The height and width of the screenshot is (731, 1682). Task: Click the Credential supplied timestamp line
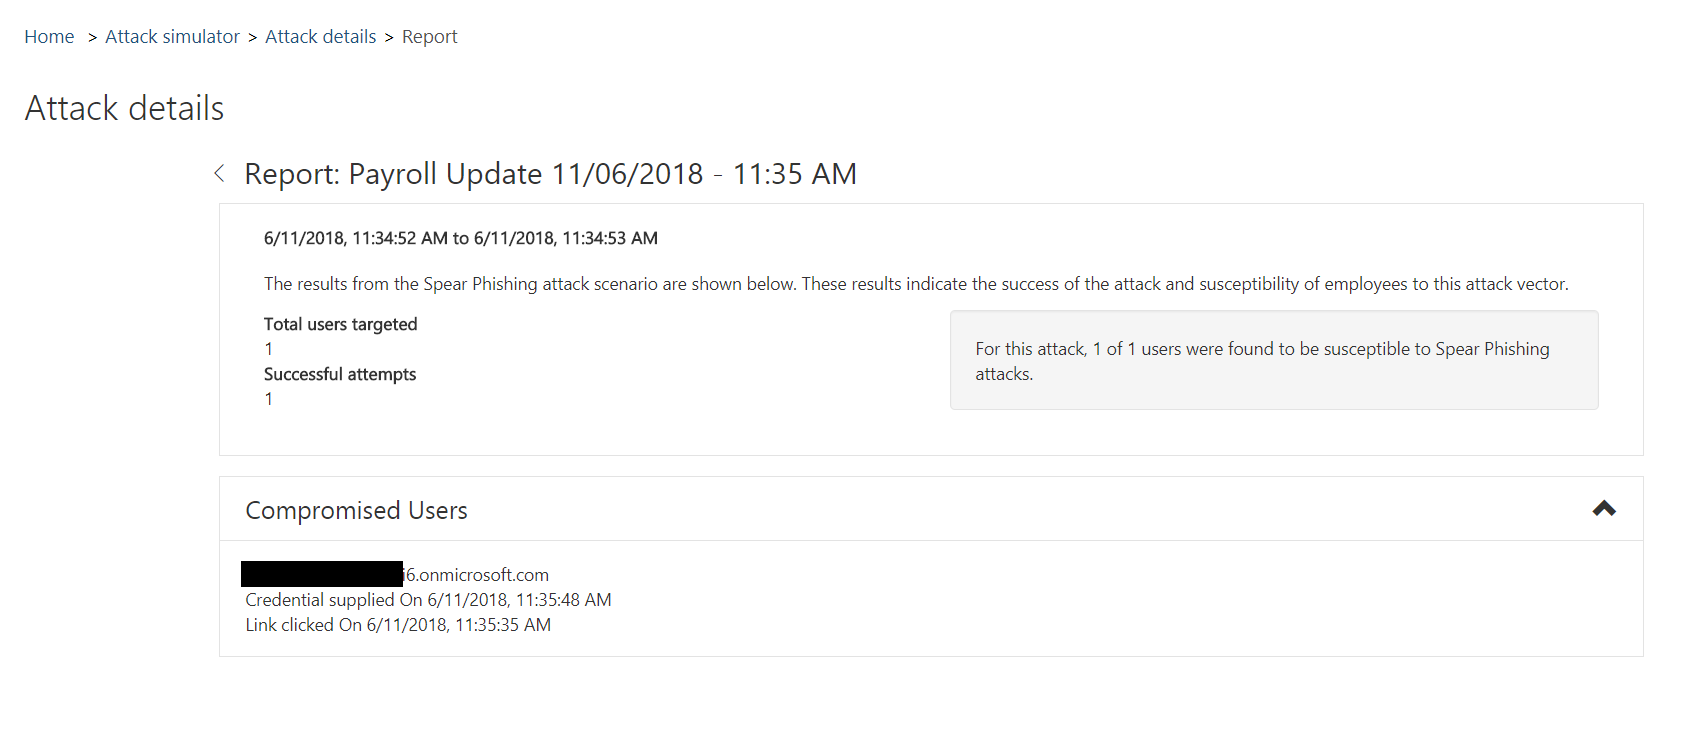(428, 600)
